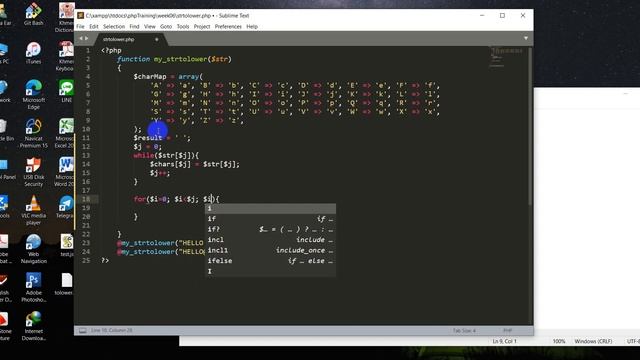Click the minimap code preview

click(x=507, y=57)
